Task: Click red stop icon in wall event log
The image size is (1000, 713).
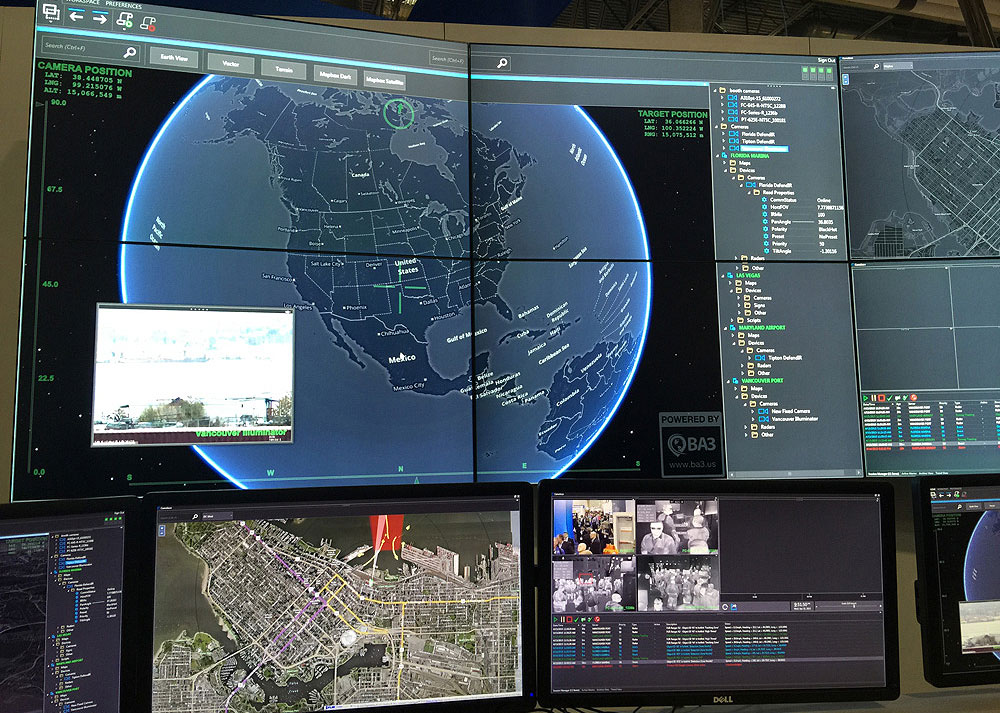Action: point(881,398)
